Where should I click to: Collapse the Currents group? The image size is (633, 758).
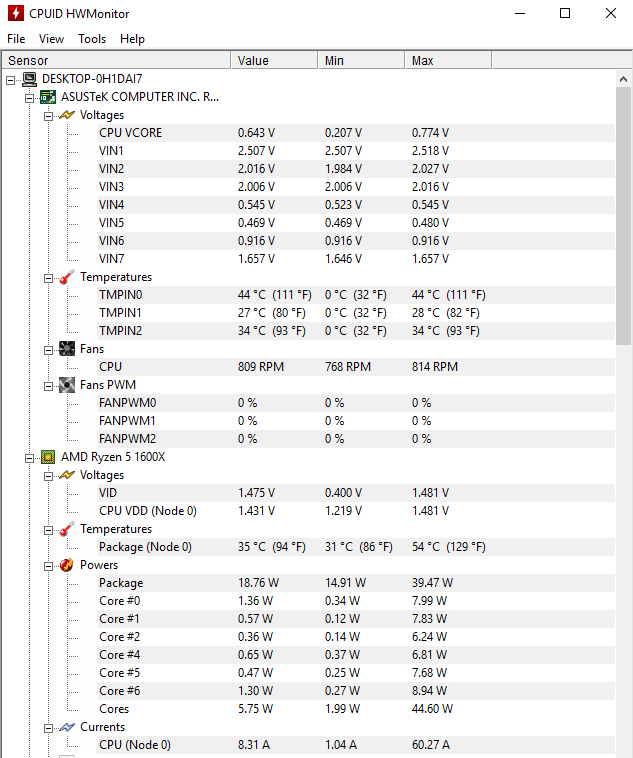pyautogui.click(x=48, y=728)
